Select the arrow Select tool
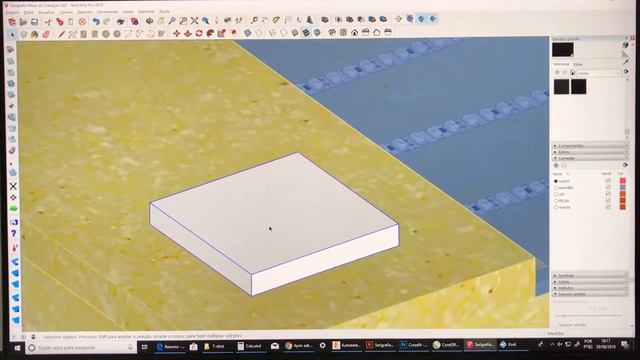The image size is (640, 360). click(12, 35)
